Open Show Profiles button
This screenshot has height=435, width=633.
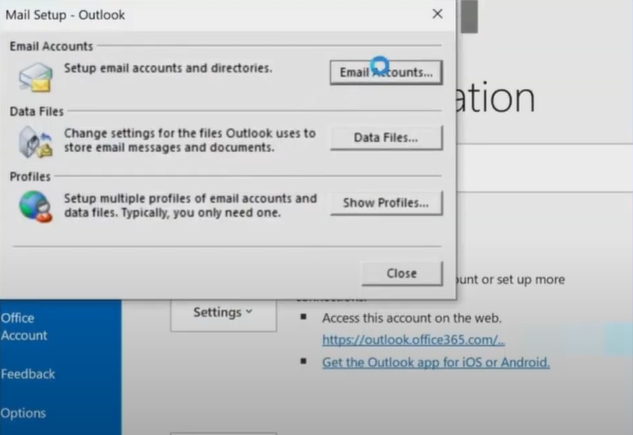386,203
